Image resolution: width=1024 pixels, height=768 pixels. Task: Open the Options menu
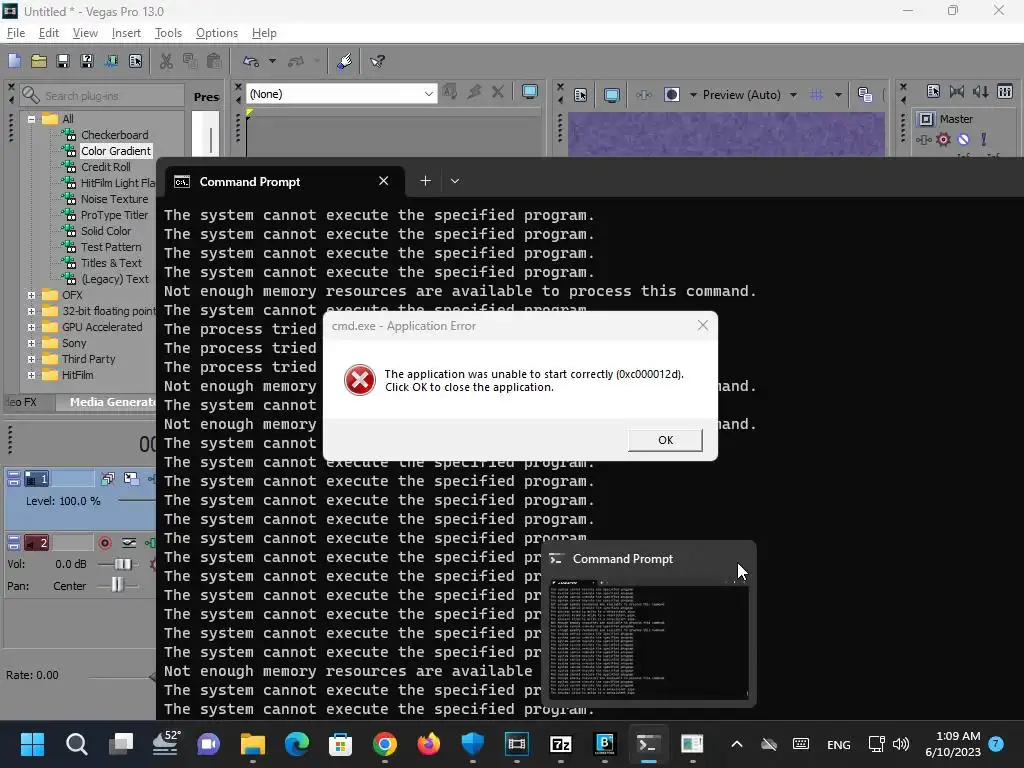[x=217, y=33]
